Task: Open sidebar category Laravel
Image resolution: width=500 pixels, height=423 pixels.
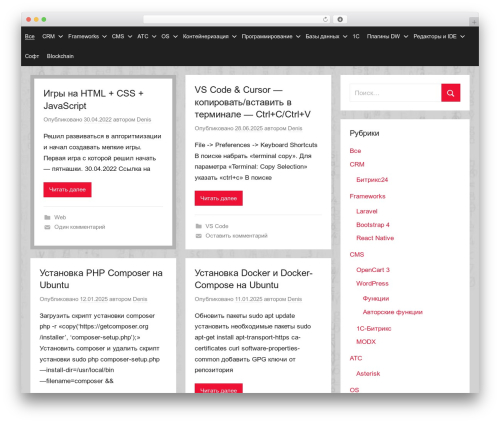Action: click(x=367, y=211)
